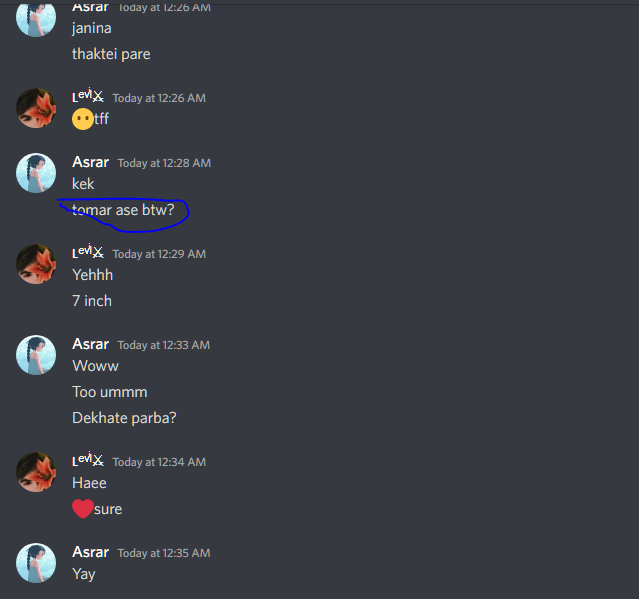Click the '7 inch' message
This screenshot has height=599, width=639.
click(92, 301)
